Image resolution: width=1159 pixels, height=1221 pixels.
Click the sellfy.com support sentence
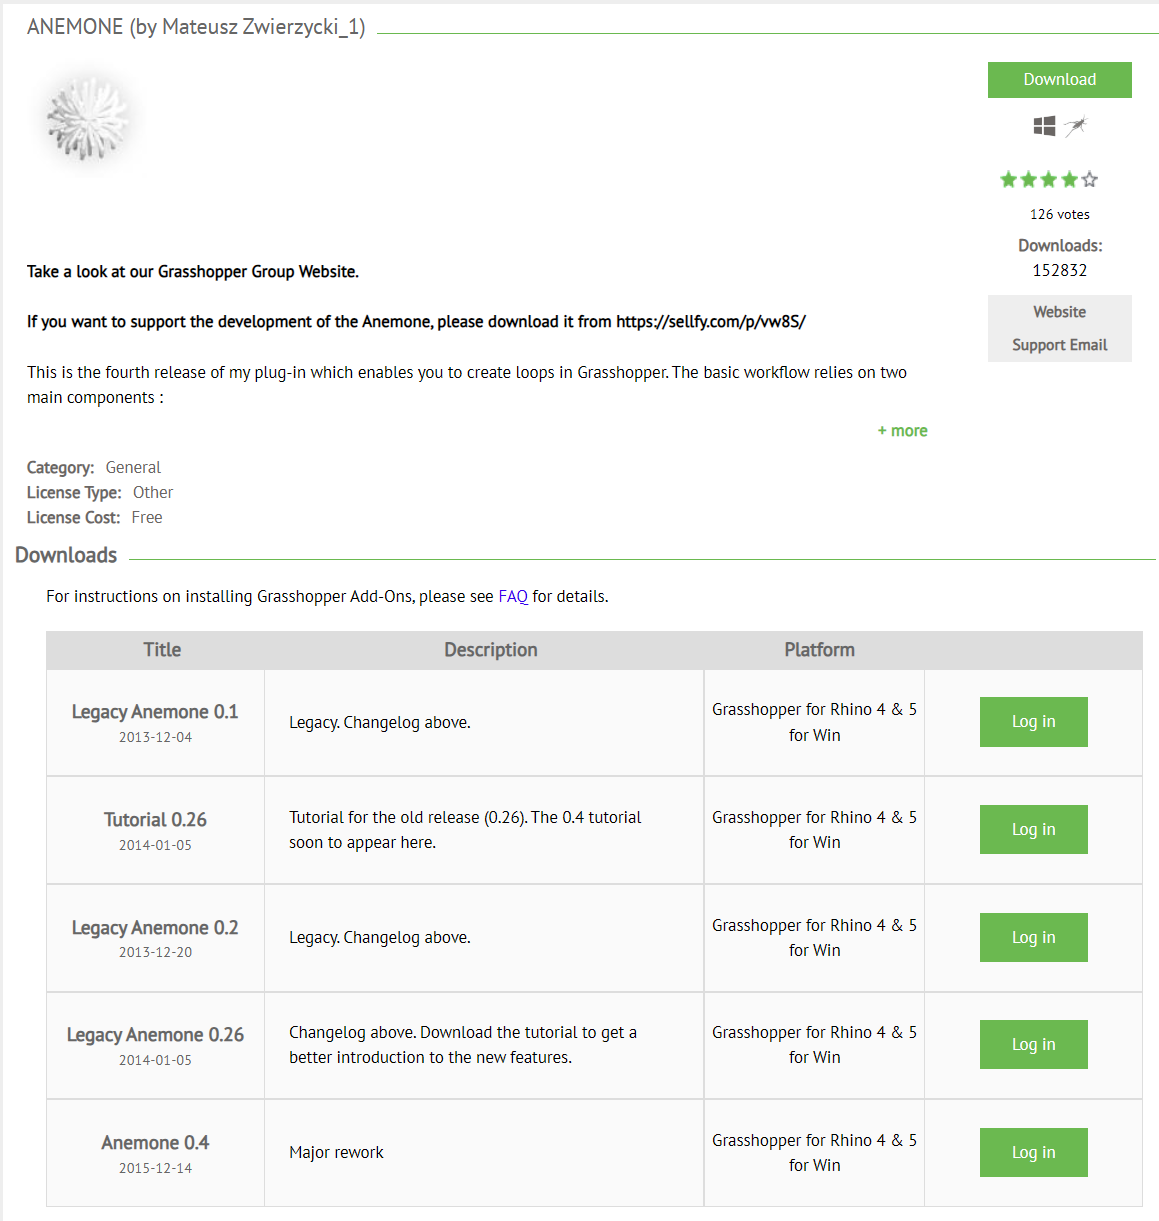coord(416,321)
